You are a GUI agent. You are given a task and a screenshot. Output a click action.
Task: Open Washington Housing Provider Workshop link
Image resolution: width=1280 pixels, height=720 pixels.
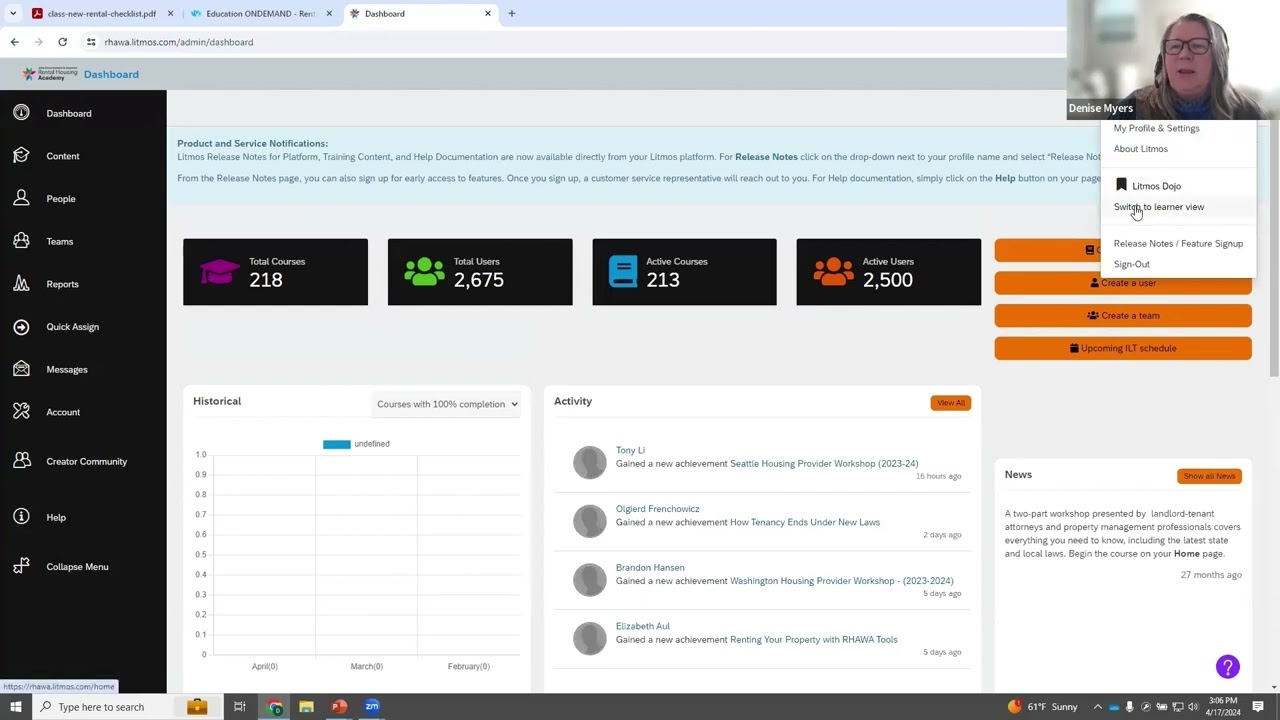coord(842,581)
